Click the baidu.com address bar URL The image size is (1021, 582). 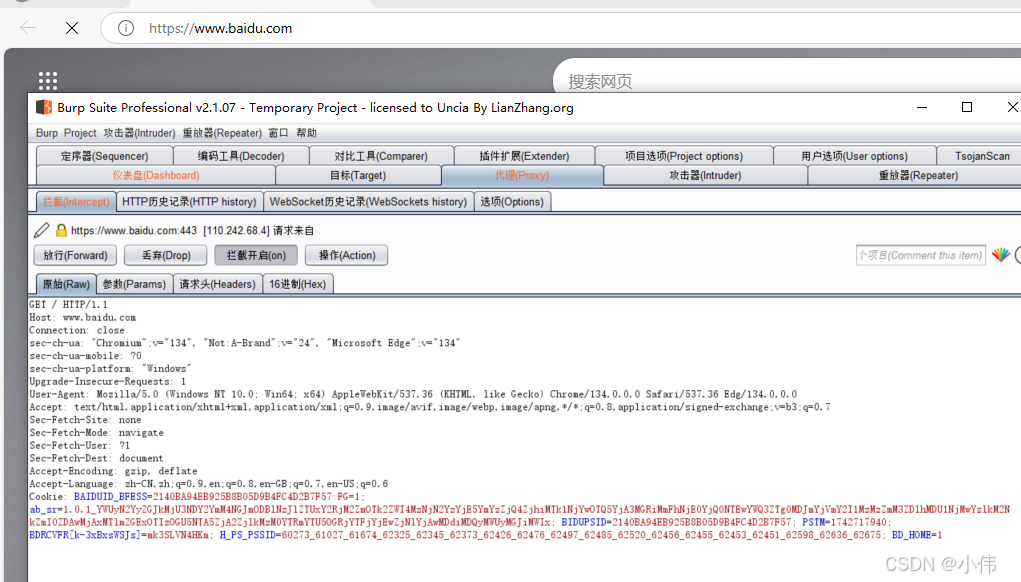220,28
